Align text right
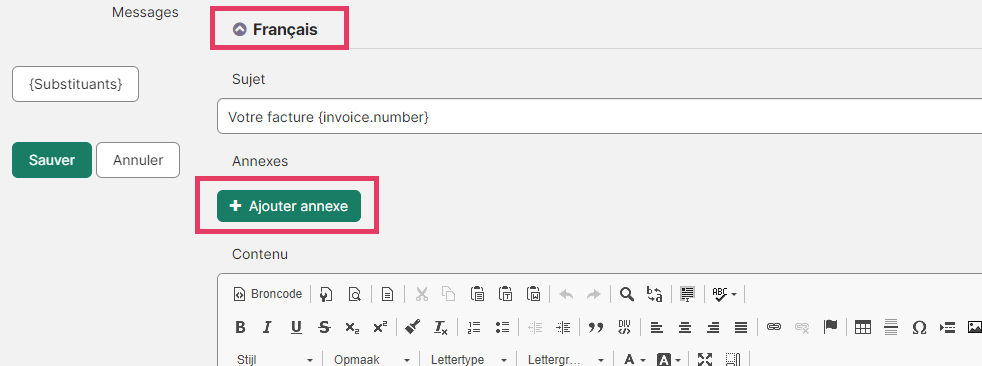982x366 pixels. 713,327
